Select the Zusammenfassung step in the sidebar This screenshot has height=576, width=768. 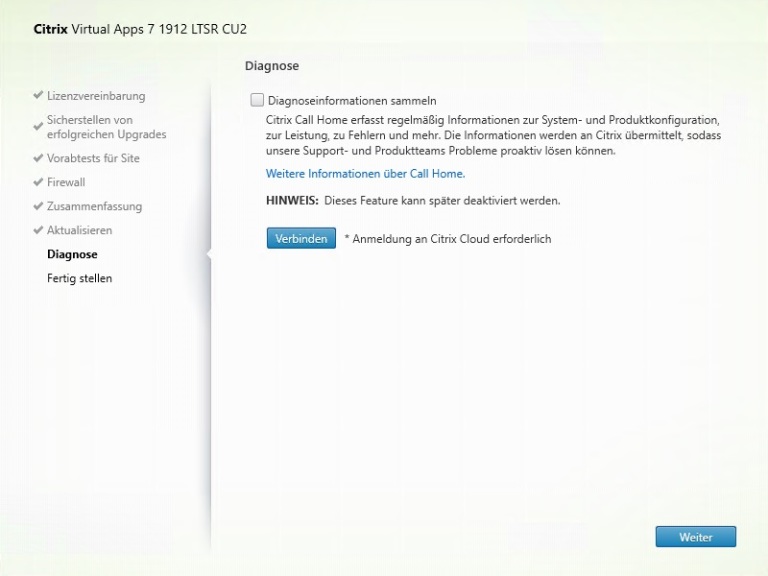point(95,206)
